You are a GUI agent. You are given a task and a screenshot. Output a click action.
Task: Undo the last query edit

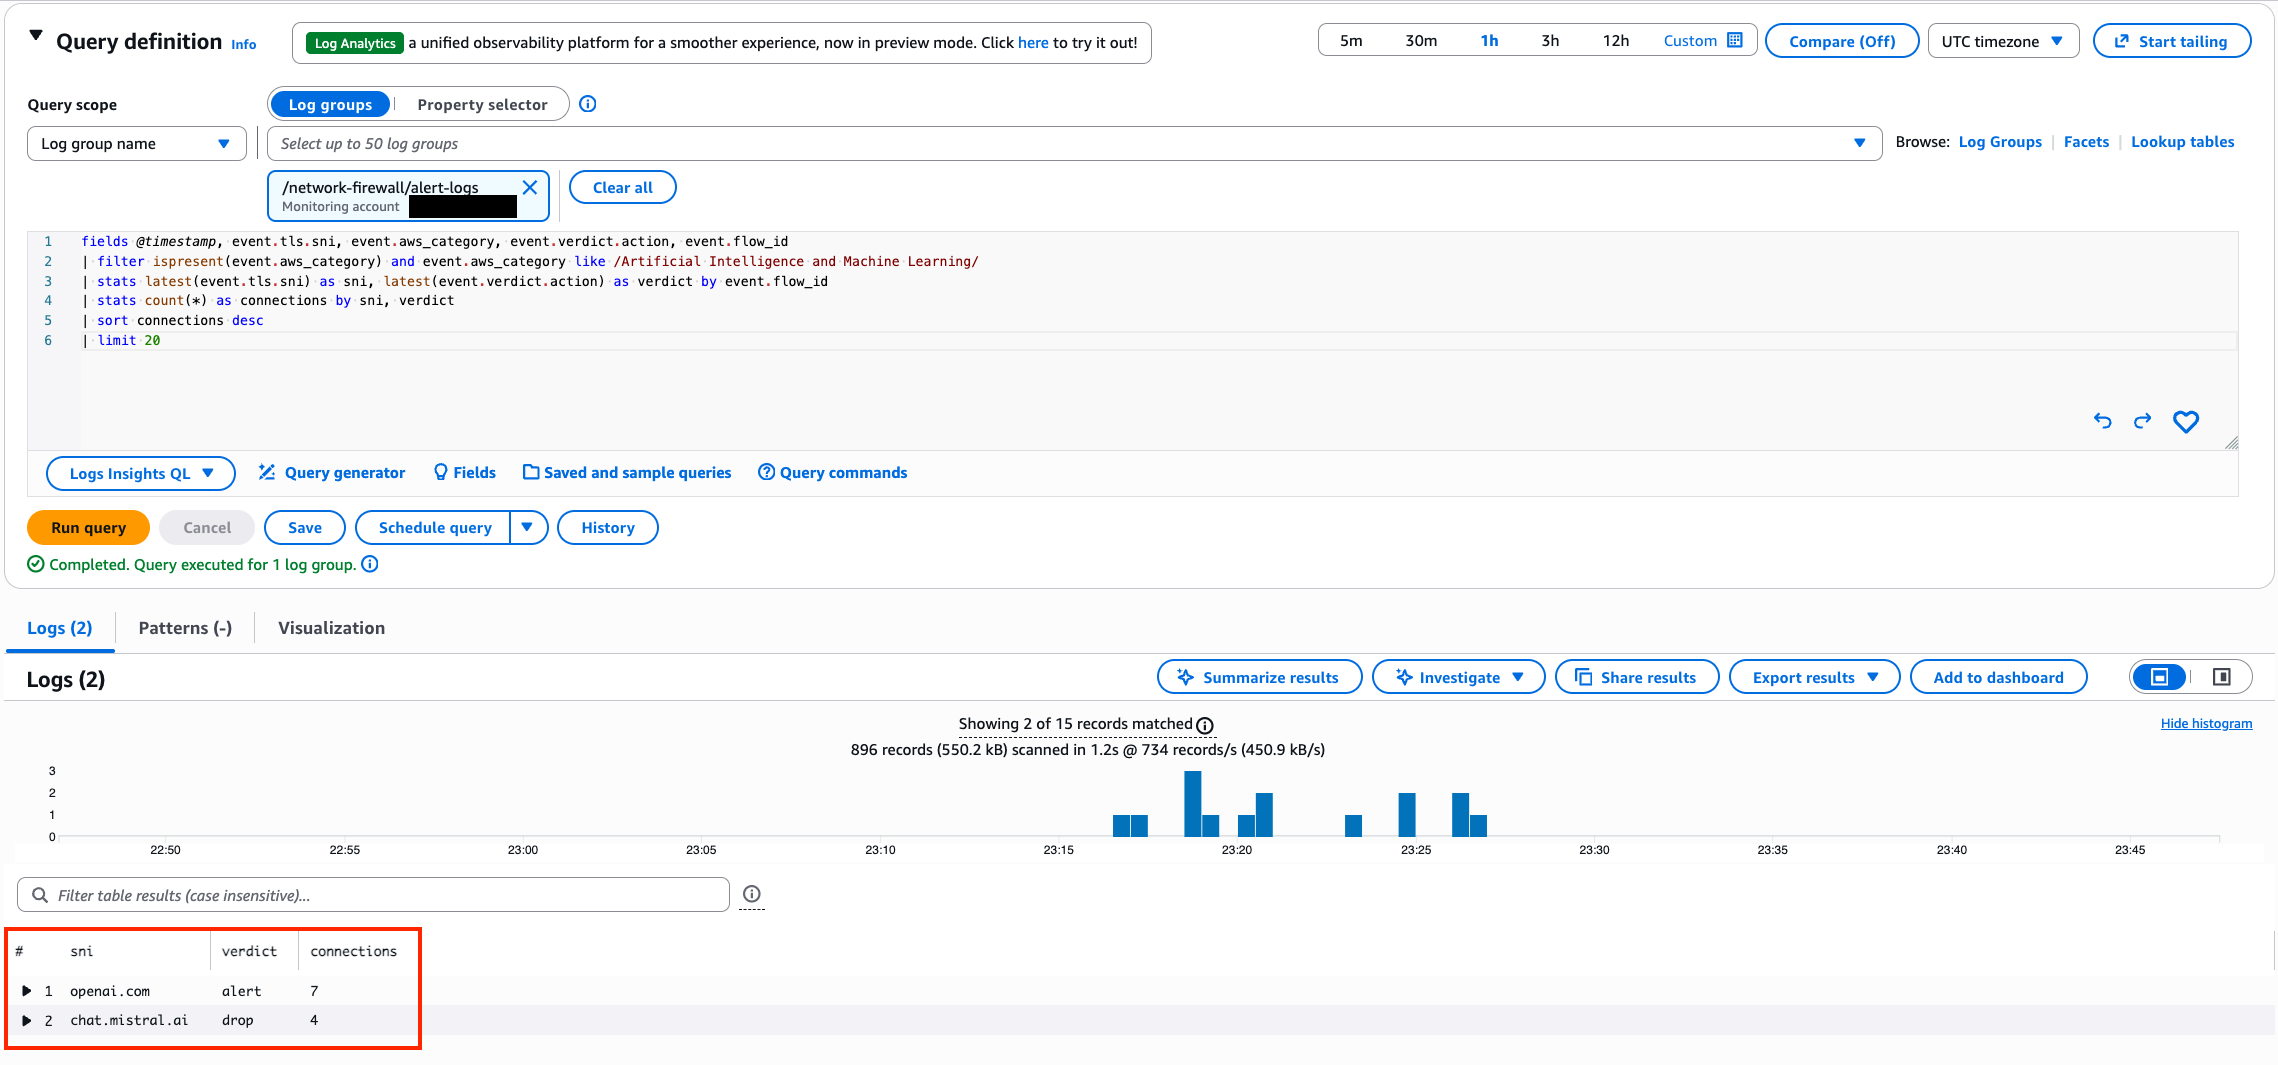[2103, 421]
